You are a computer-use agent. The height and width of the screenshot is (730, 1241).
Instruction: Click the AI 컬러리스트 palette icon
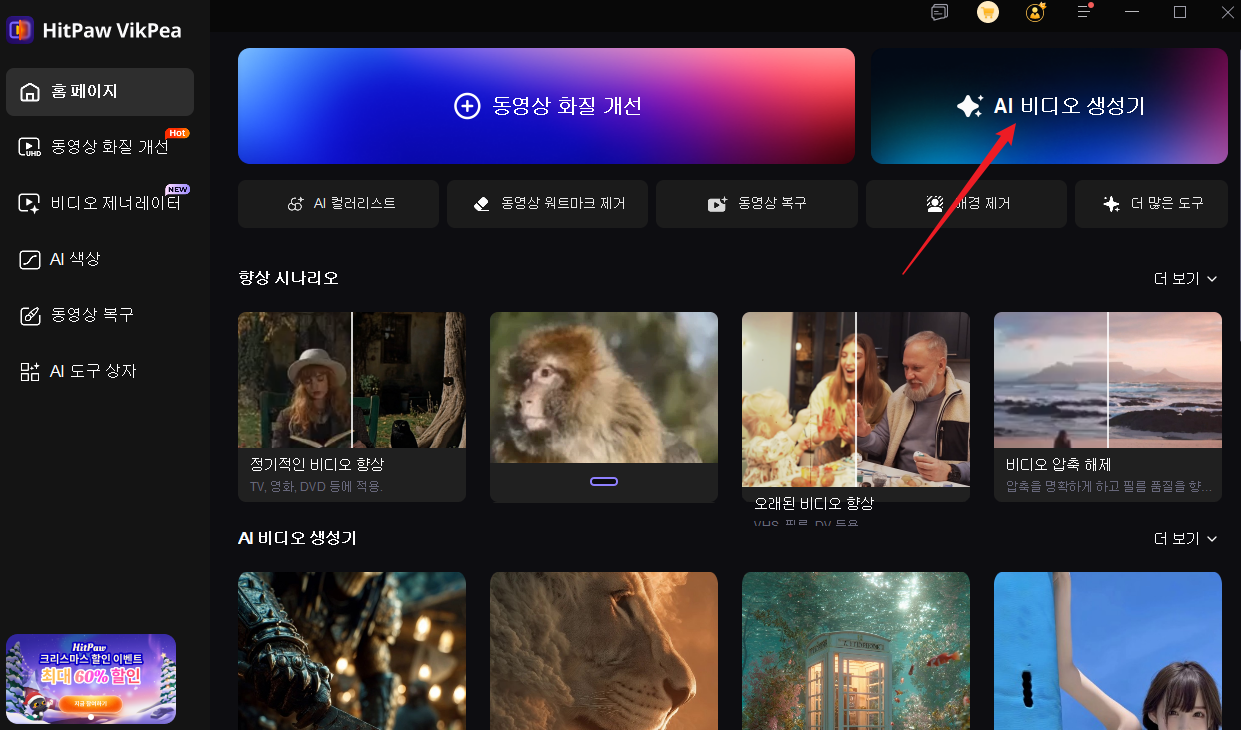click(x=295, y=204)
